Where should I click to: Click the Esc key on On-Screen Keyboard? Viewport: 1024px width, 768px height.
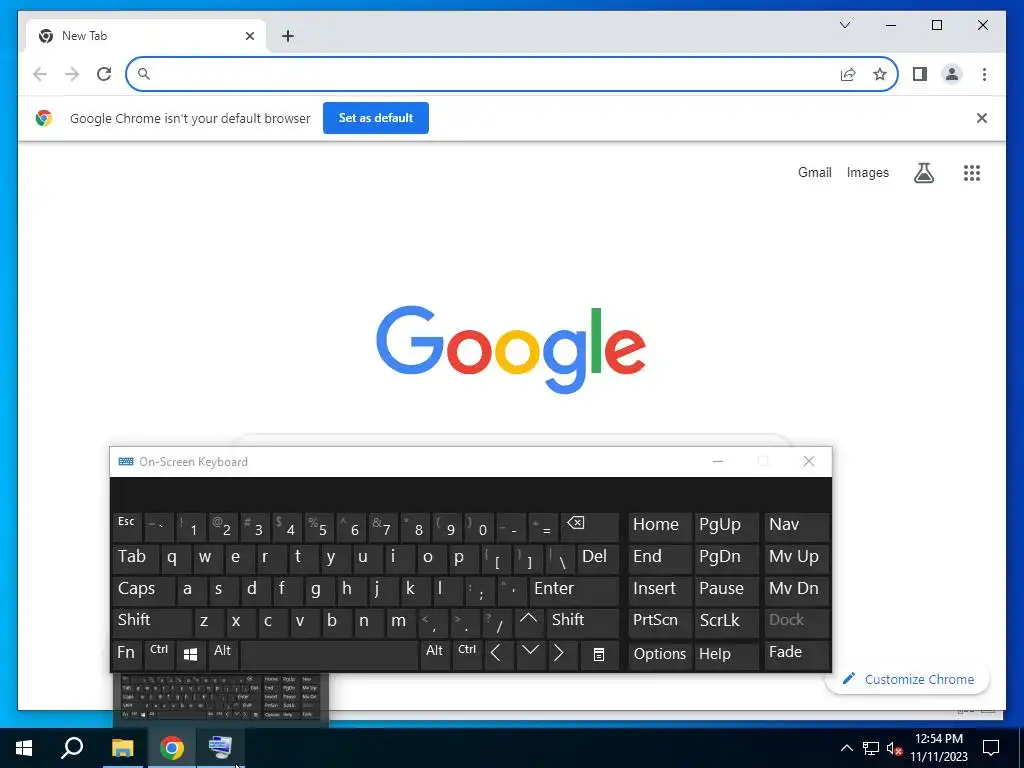point(127,526)
